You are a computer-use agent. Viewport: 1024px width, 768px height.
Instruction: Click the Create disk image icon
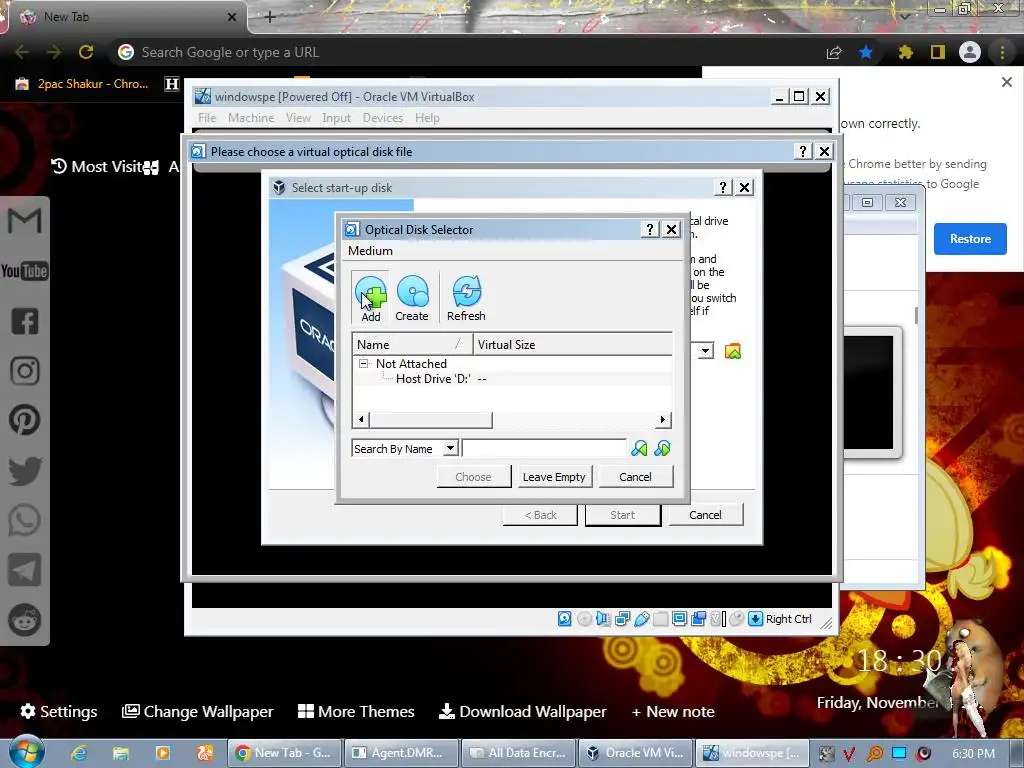pos(412,298)
